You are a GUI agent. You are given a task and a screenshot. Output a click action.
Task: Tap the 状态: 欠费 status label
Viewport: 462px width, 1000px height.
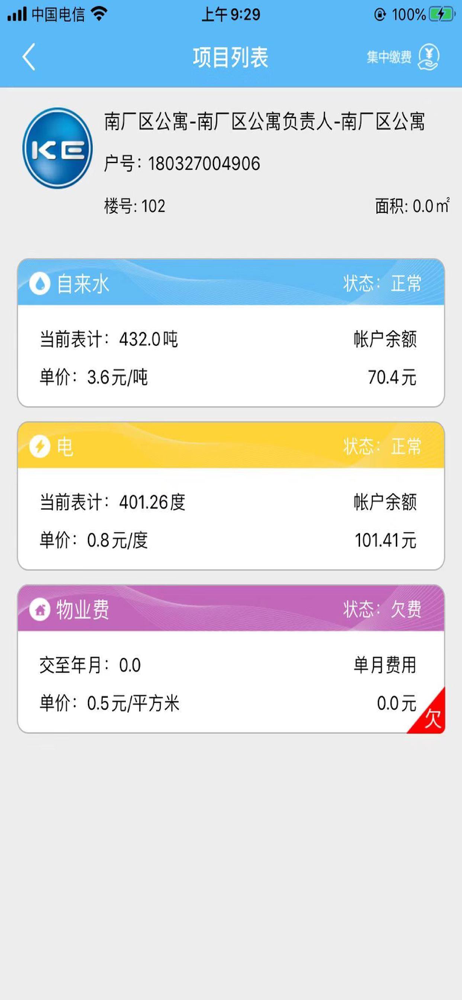[382, 610]
